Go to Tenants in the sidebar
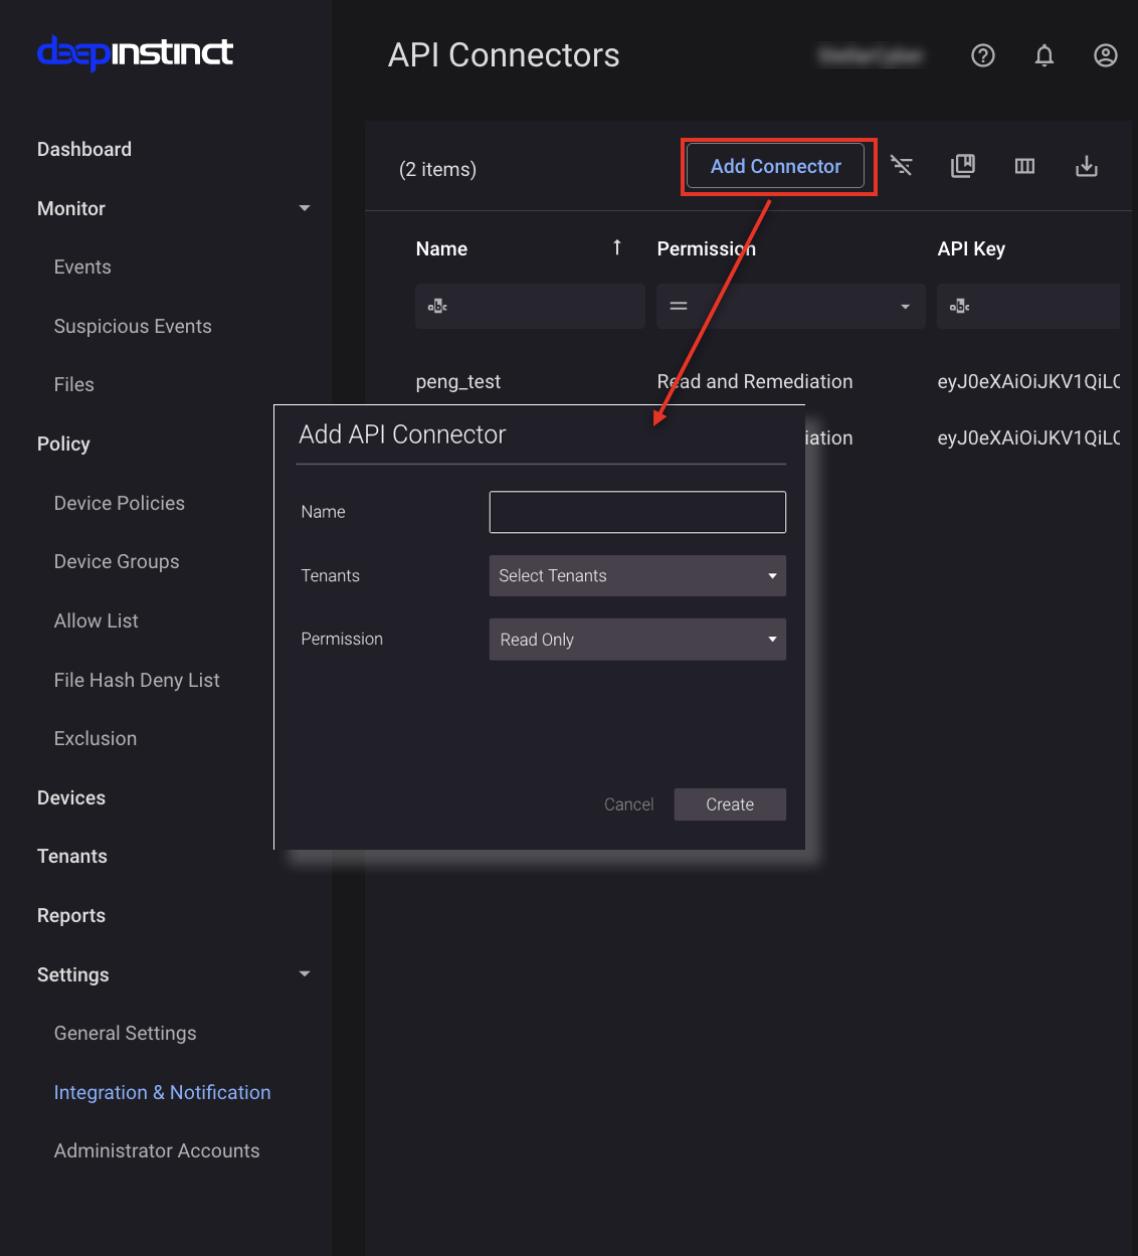Screen dimensions: 1138x1256 (72, 856)
